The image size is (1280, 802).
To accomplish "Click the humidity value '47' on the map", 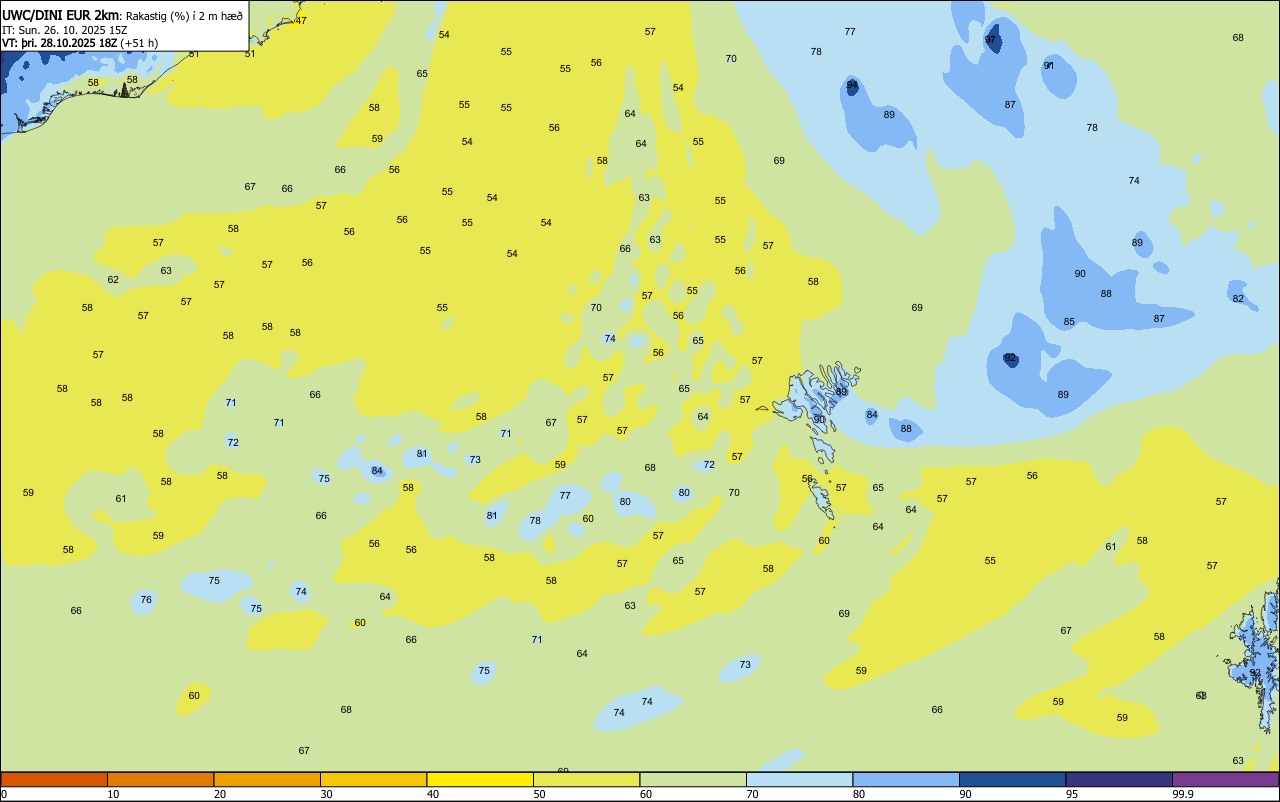I will [301, 21].
